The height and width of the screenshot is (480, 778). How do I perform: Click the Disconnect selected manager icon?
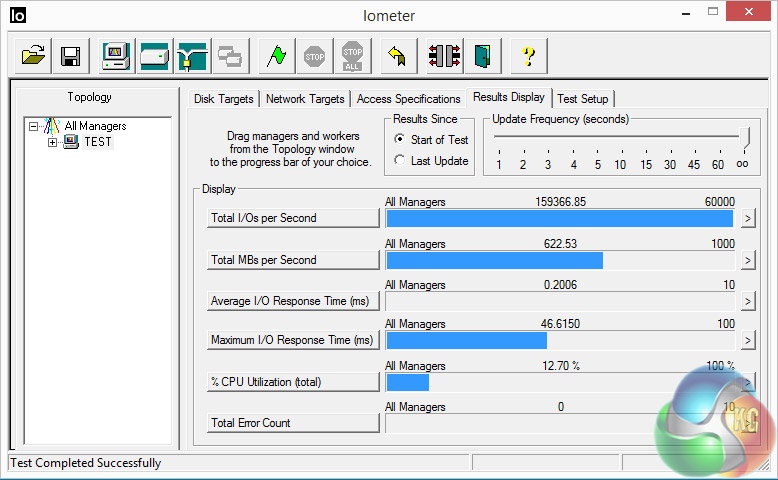(x=445, y=56)
